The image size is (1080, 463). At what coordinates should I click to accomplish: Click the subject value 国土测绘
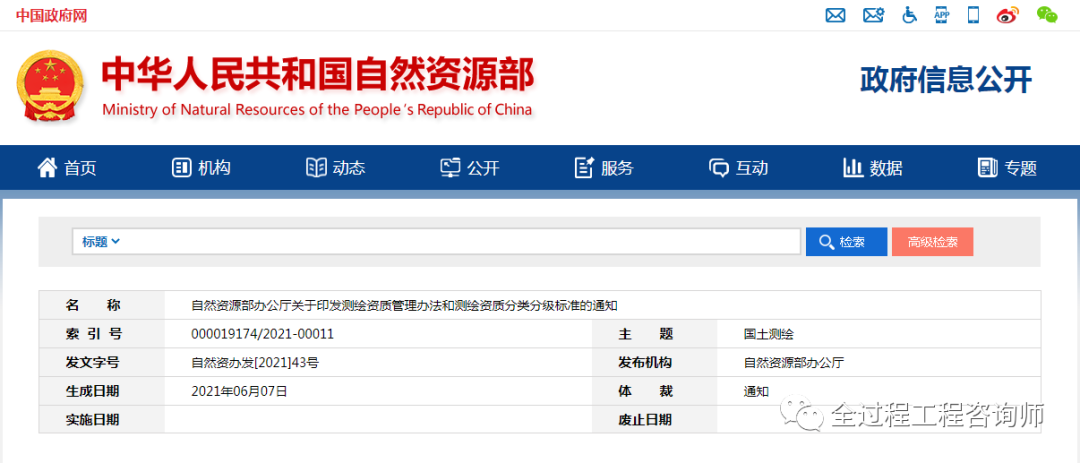pos(769,334)
